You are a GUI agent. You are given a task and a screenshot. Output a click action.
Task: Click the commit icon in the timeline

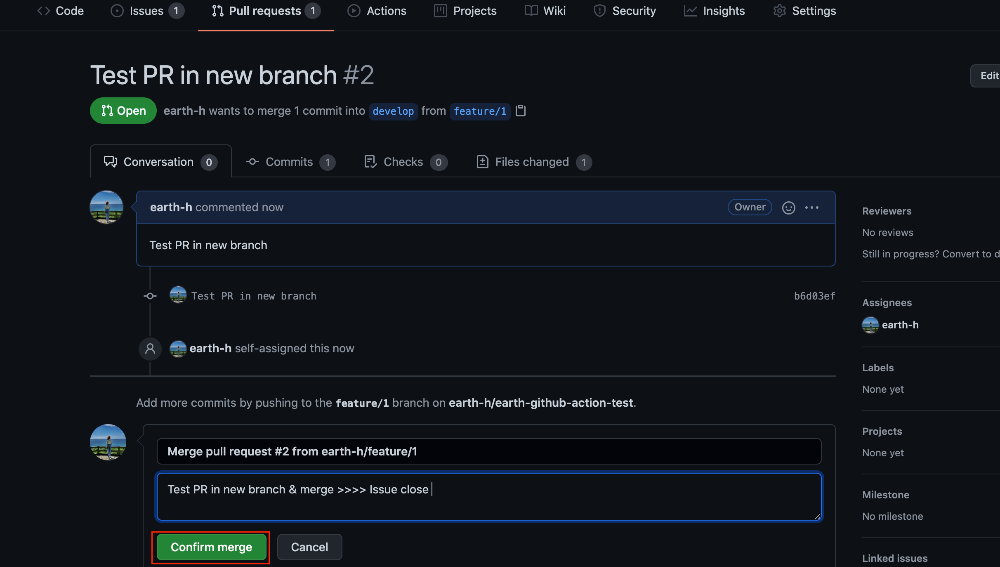(150, 296)
